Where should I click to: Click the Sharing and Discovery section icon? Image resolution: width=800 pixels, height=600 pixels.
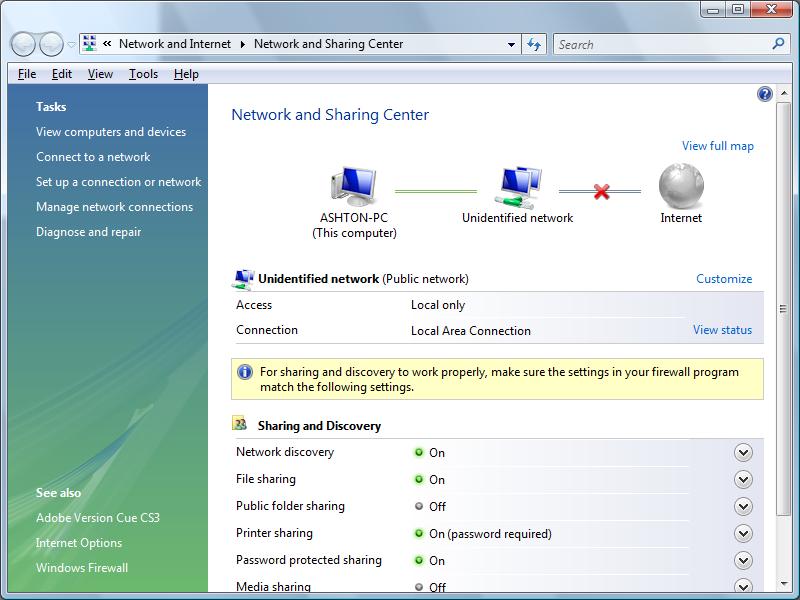click(x=240, y=423)
